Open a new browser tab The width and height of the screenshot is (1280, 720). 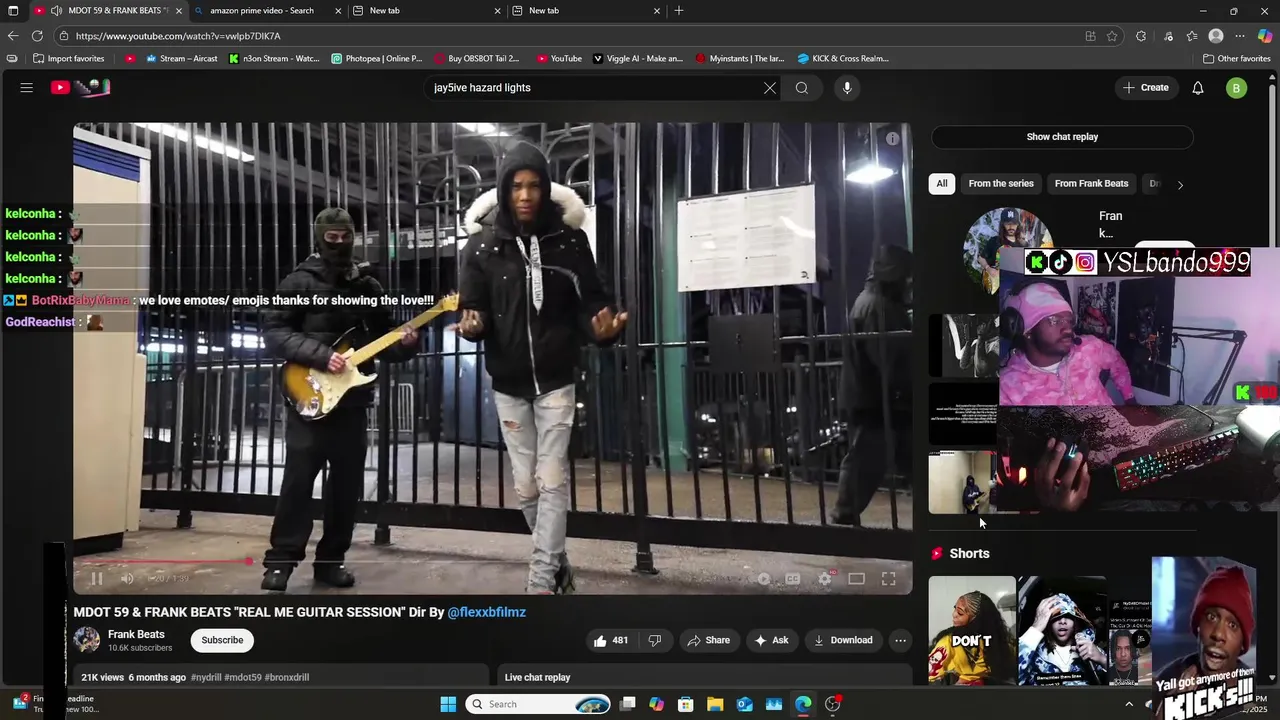(x=679, y=11)
